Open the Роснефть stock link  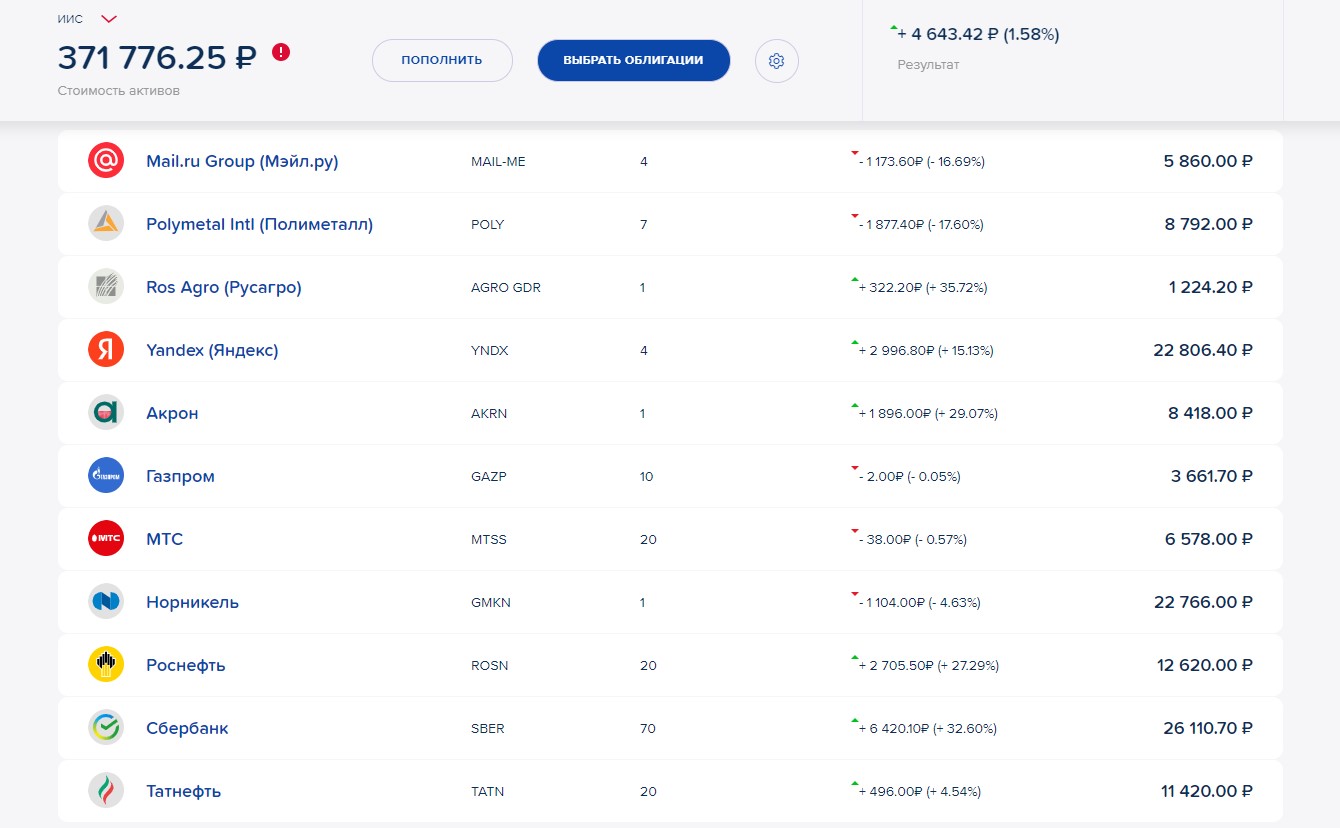pyautogui.click(x=186, y=665)
